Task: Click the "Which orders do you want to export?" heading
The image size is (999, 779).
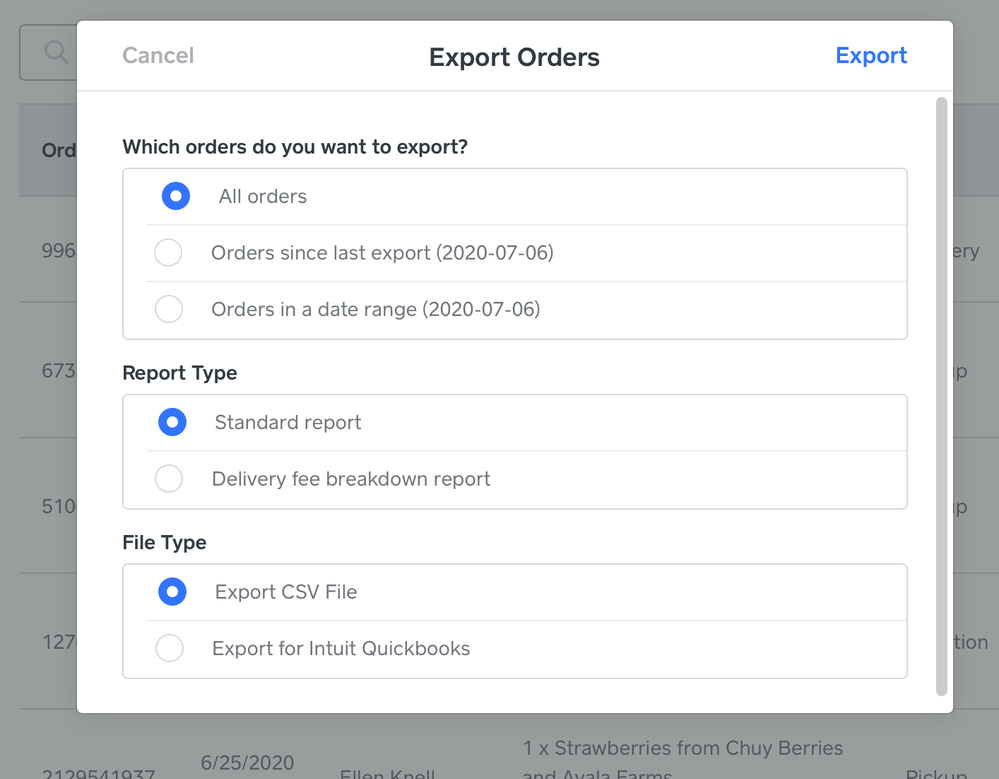Action: click(x=295, y=147)
